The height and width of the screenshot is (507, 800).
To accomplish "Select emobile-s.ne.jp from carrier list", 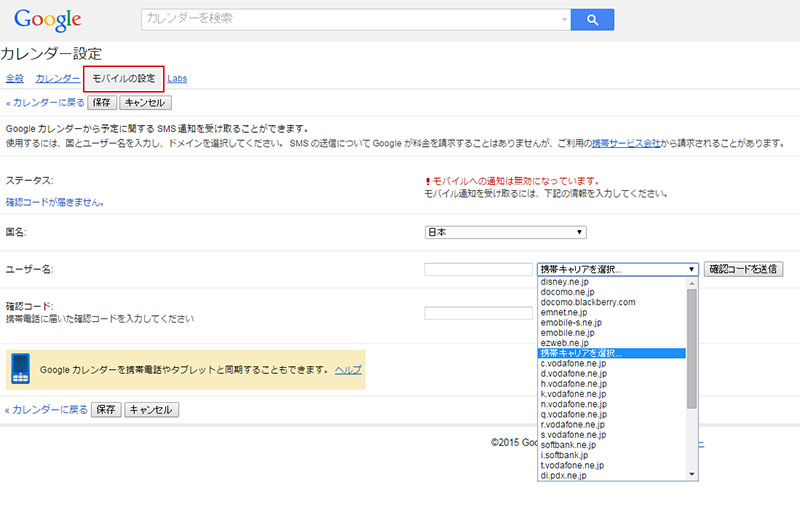I will 612,322.
